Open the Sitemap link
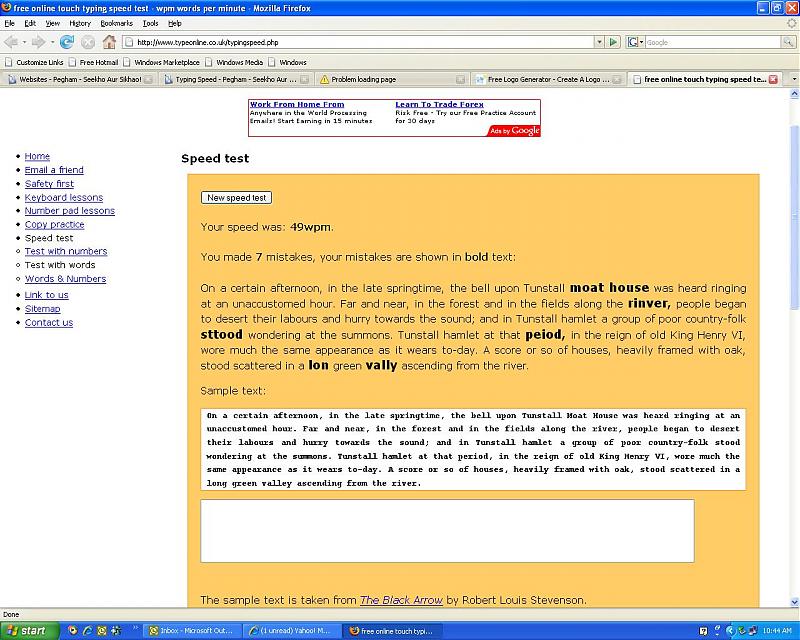The width and height of the screenshot is (800, 640). pyautogui.click(x=42, y=309)
